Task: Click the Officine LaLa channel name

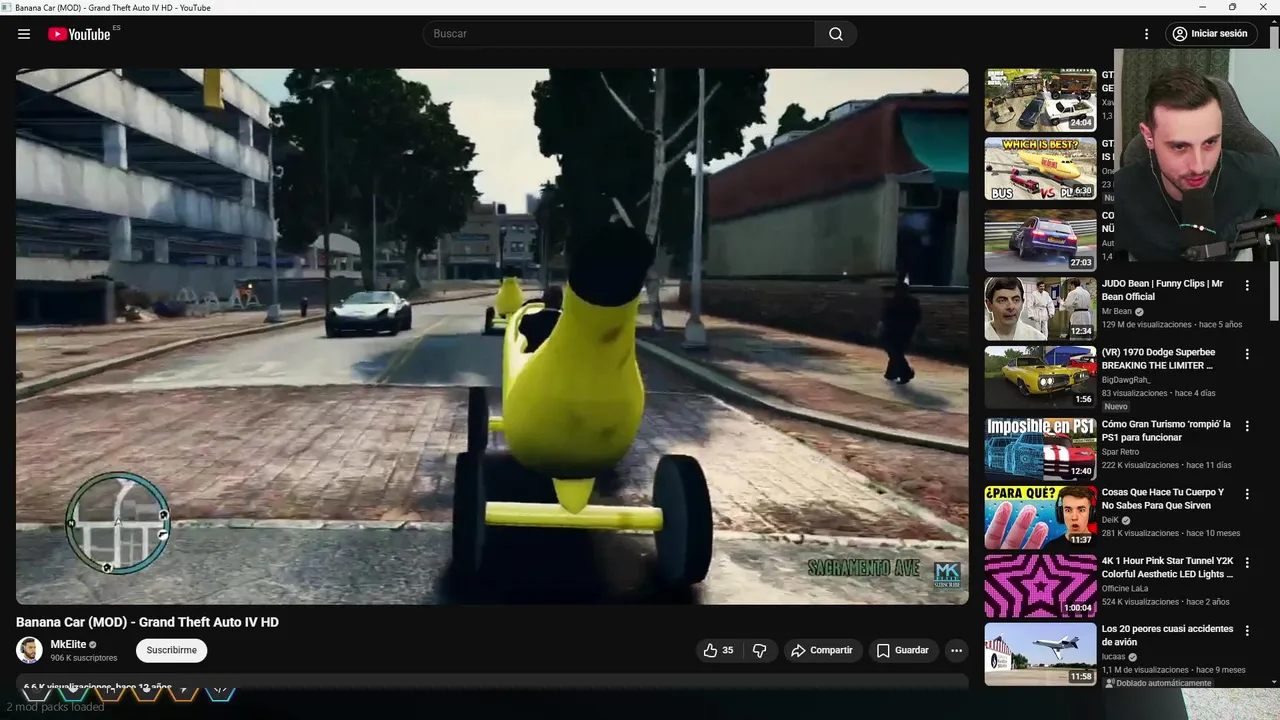Action: (1127, 588)
